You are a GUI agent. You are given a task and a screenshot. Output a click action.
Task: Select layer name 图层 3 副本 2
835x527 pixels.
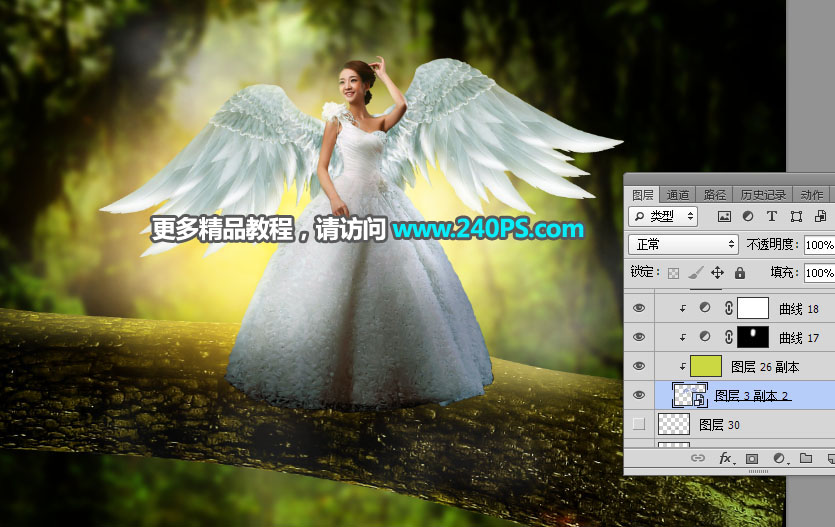click(752, 396)
